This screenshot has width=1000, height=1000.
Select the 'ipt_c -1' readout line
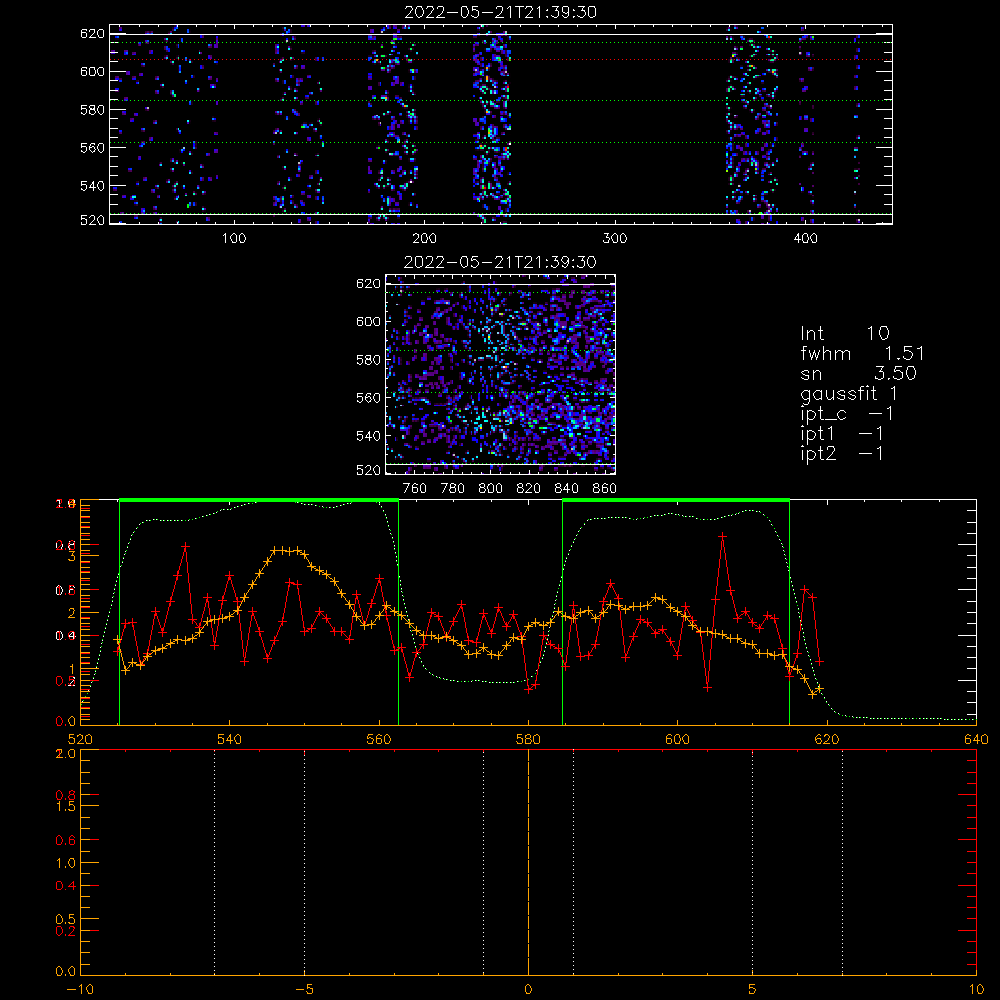(847, 414)
